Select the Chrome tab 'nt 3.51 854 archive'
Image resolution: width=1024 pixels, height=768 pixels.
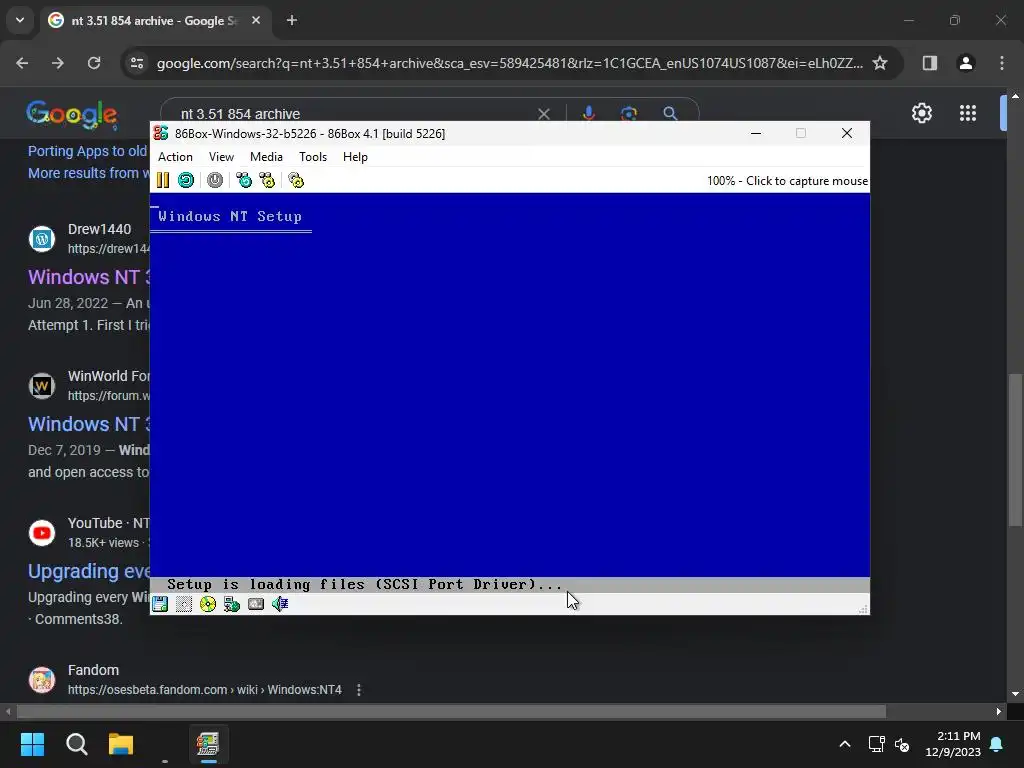155,21
